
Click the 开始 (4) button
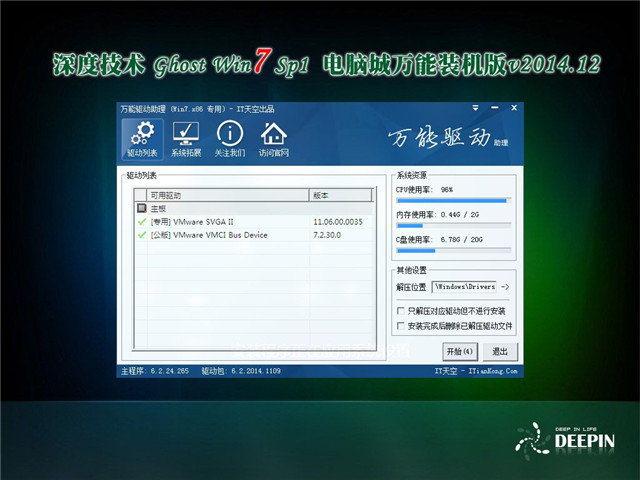pos(460,351)
